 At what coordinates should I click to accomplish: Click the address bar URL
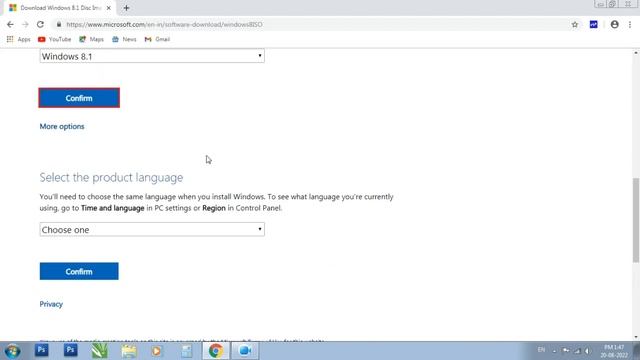pos(164,24)
